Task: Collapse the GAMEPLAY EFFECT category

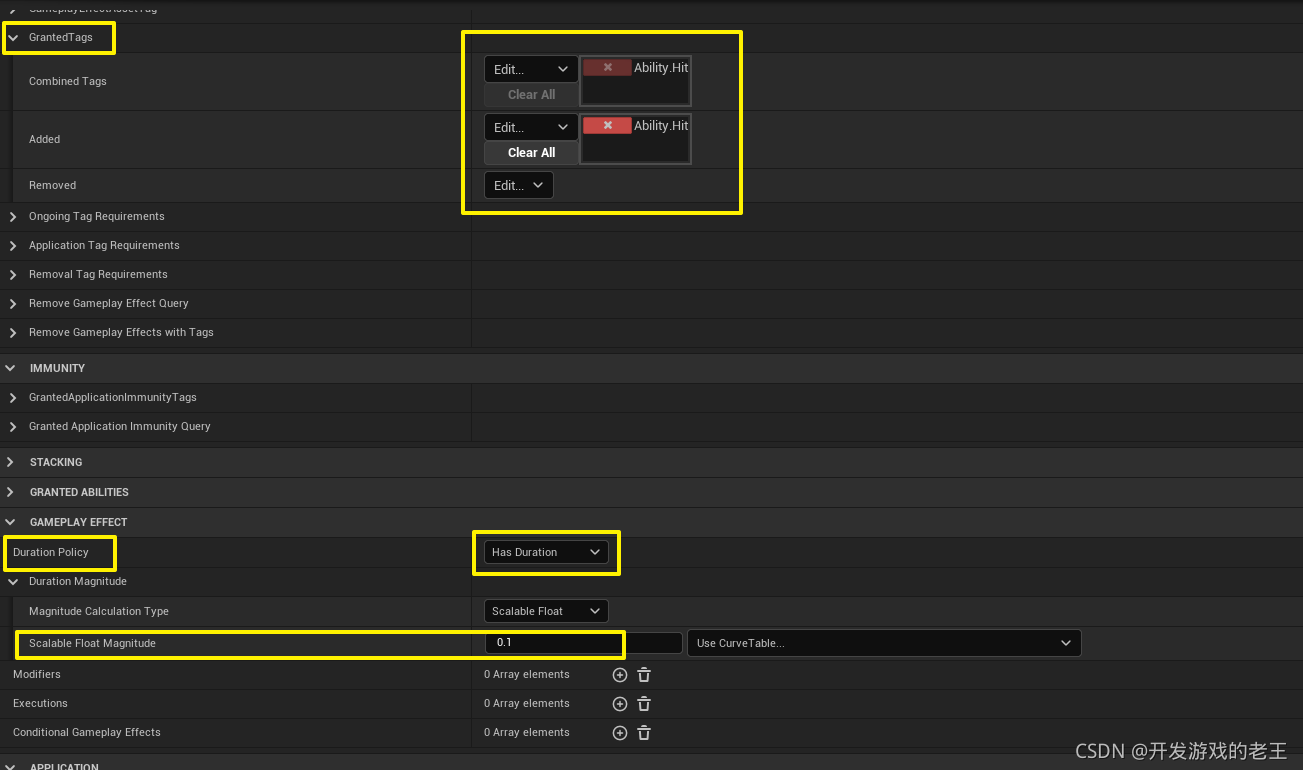Action: pos(10,522)
